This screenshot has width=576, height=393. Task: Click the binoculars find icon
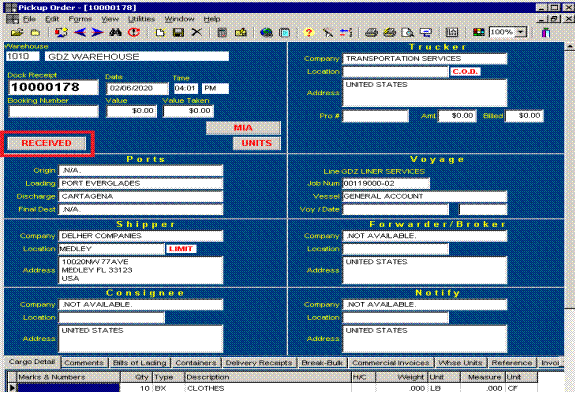(x=115, y=33)
